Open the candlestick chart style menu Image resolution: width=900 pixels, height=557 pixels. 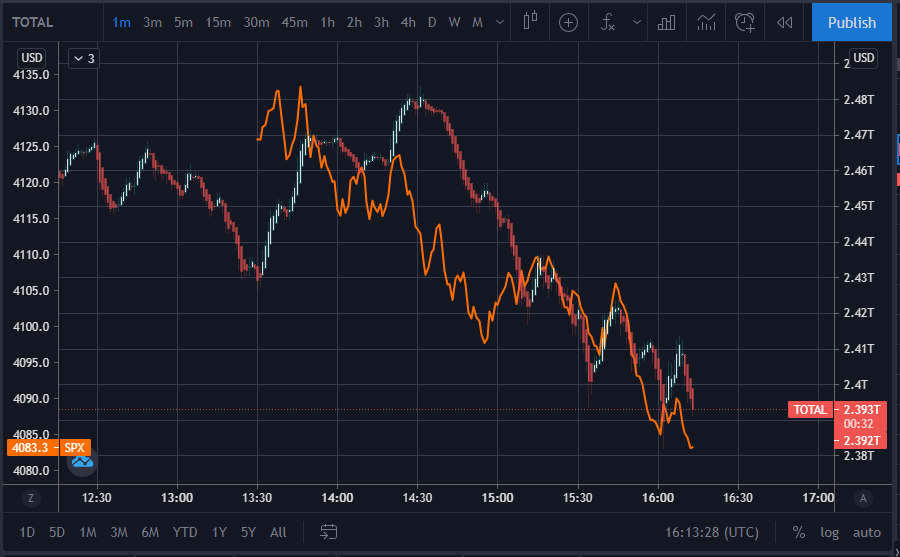[530, 22]
